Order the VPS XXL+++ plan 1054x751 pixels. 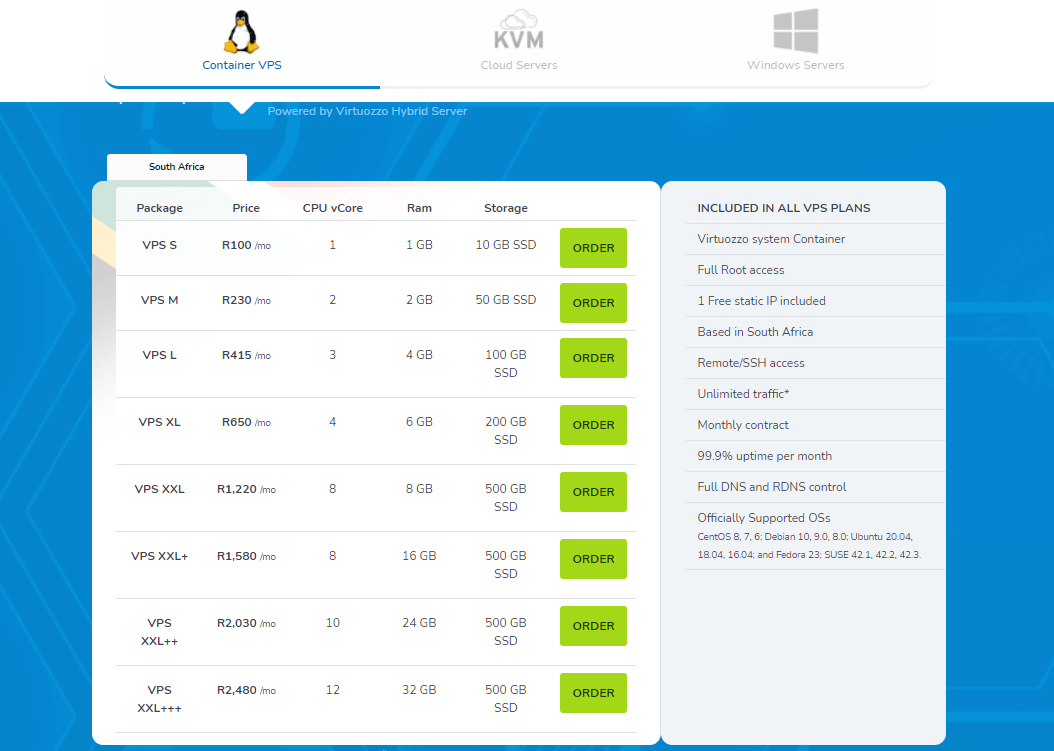pos(593,693)
